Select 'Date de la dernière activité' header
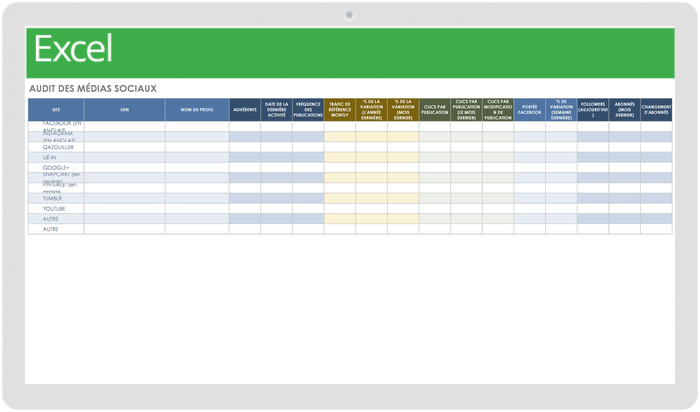700x412 pixels. 276,109
